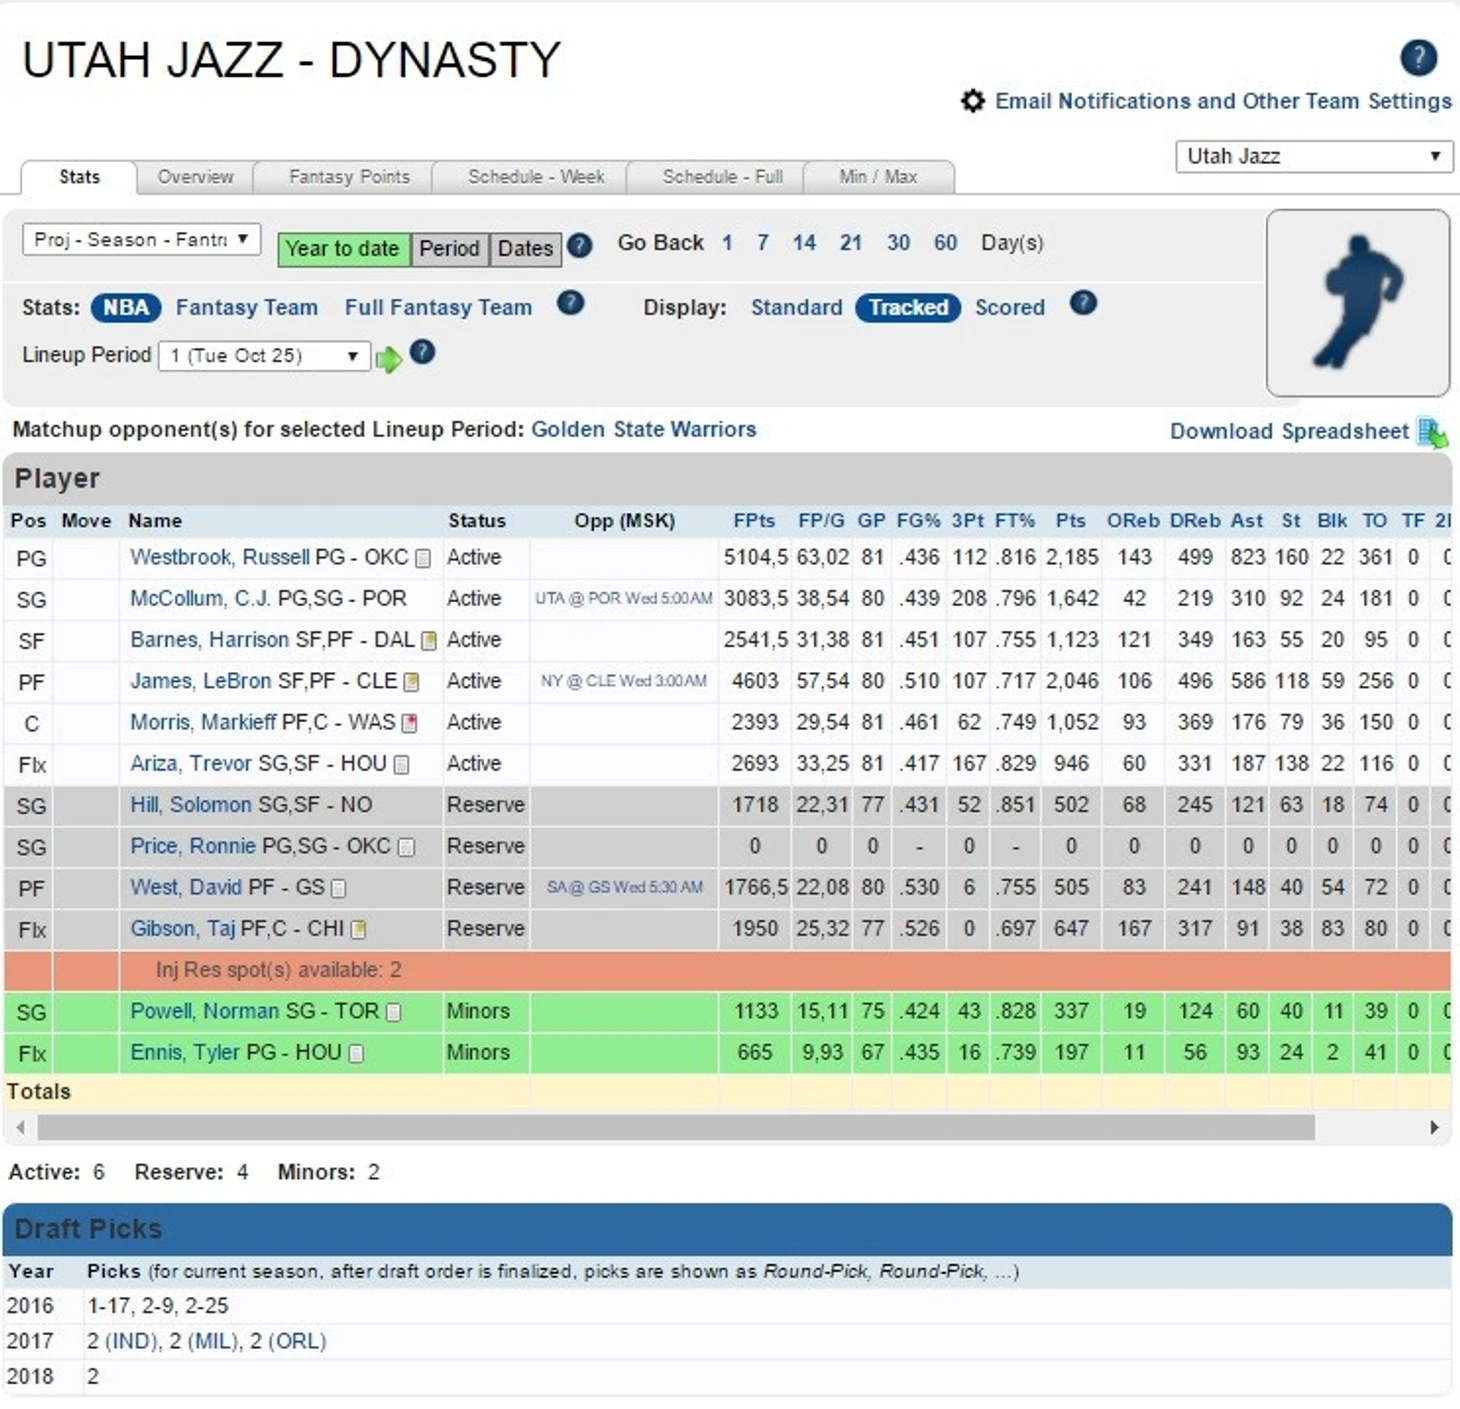Click the Download Spreadsheet icon

(x=1432, y=433)
